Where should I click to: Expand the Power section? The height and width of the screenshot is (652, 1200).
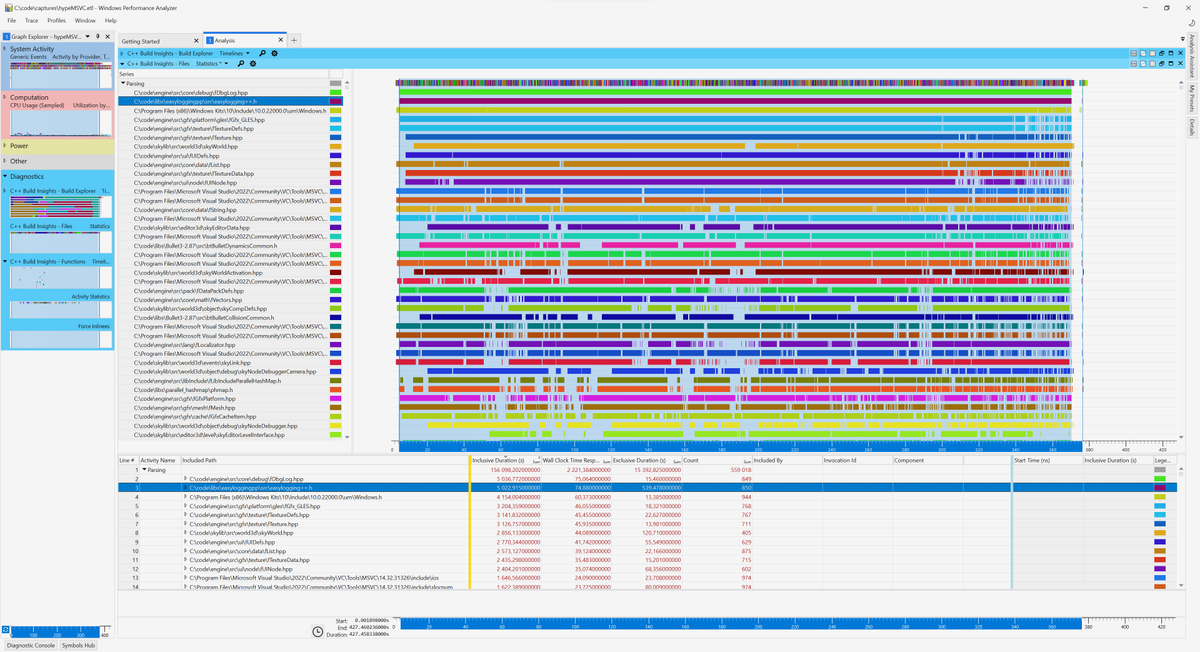[x=5, y=145]
